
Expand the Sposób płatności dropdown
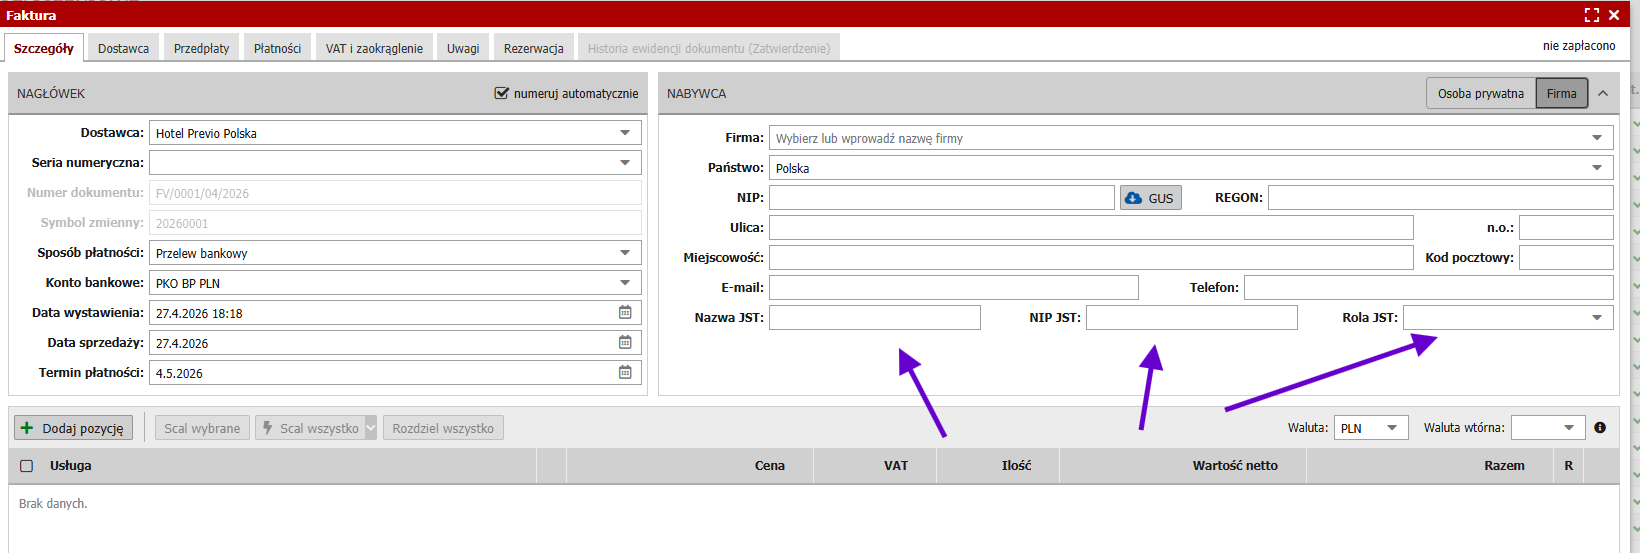(625, 253)
